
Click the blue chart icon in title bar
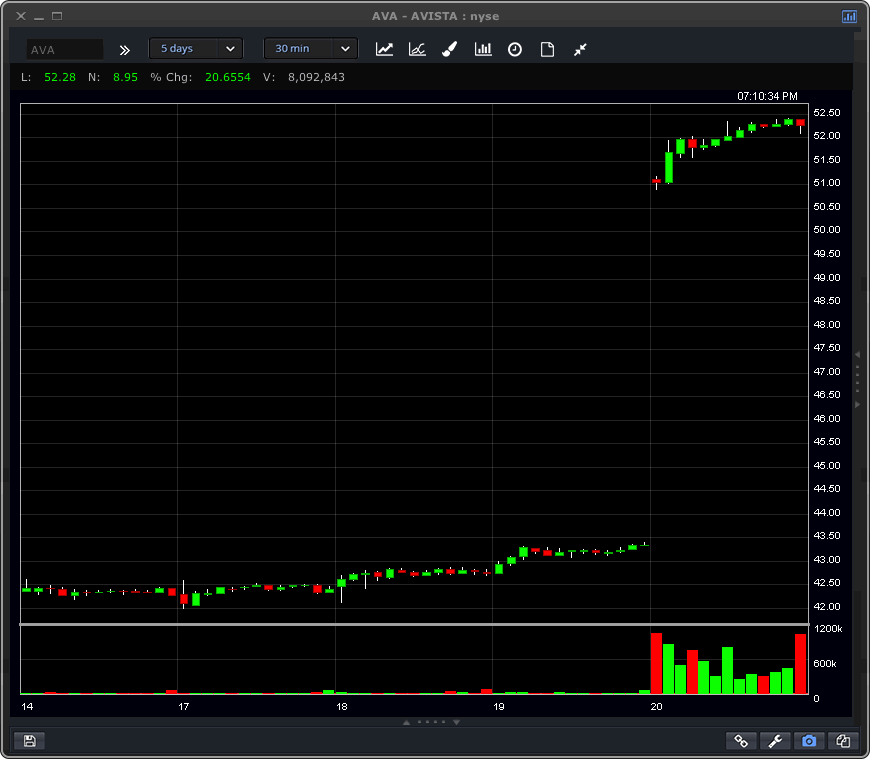click(849, 16)
